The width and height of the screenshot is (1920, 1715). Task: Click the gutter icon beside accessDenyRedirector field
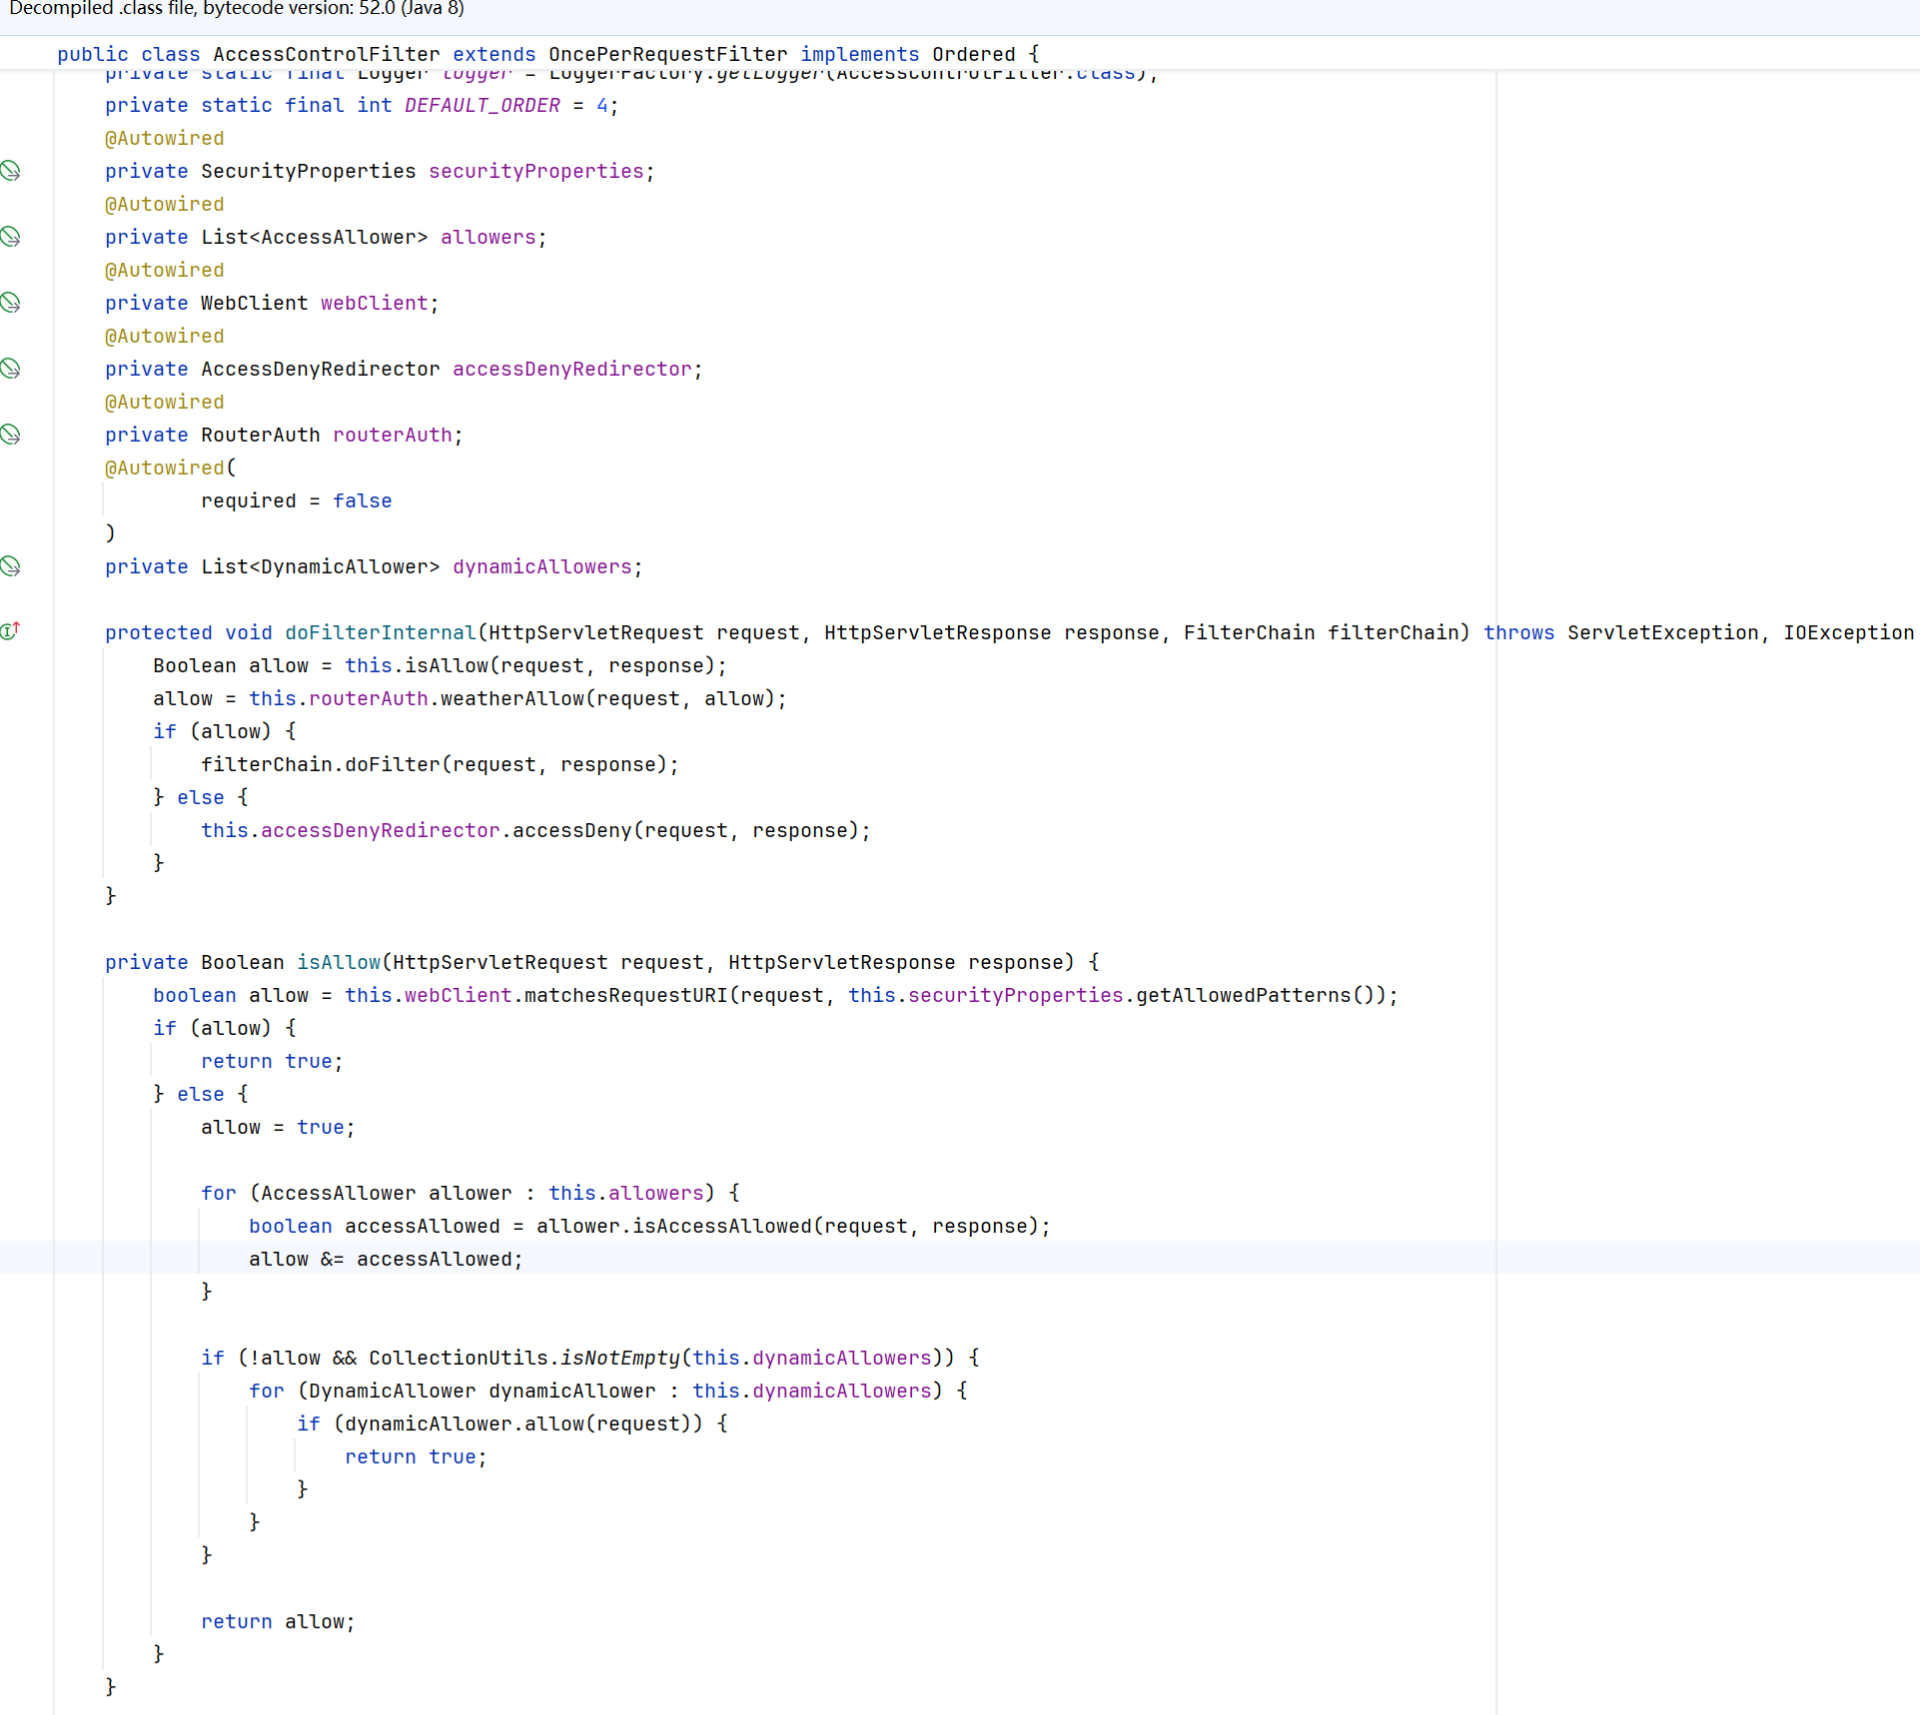11,369
